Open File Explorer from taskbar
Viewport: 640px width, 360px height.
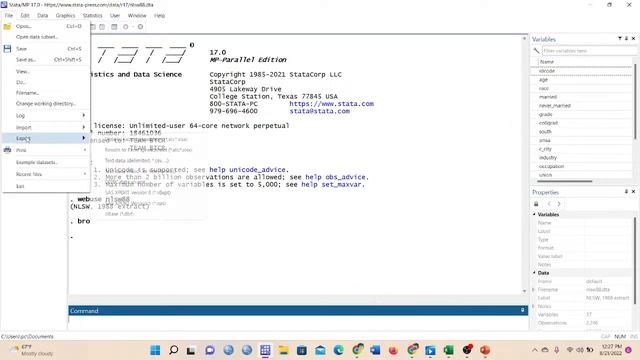[283, 350]
